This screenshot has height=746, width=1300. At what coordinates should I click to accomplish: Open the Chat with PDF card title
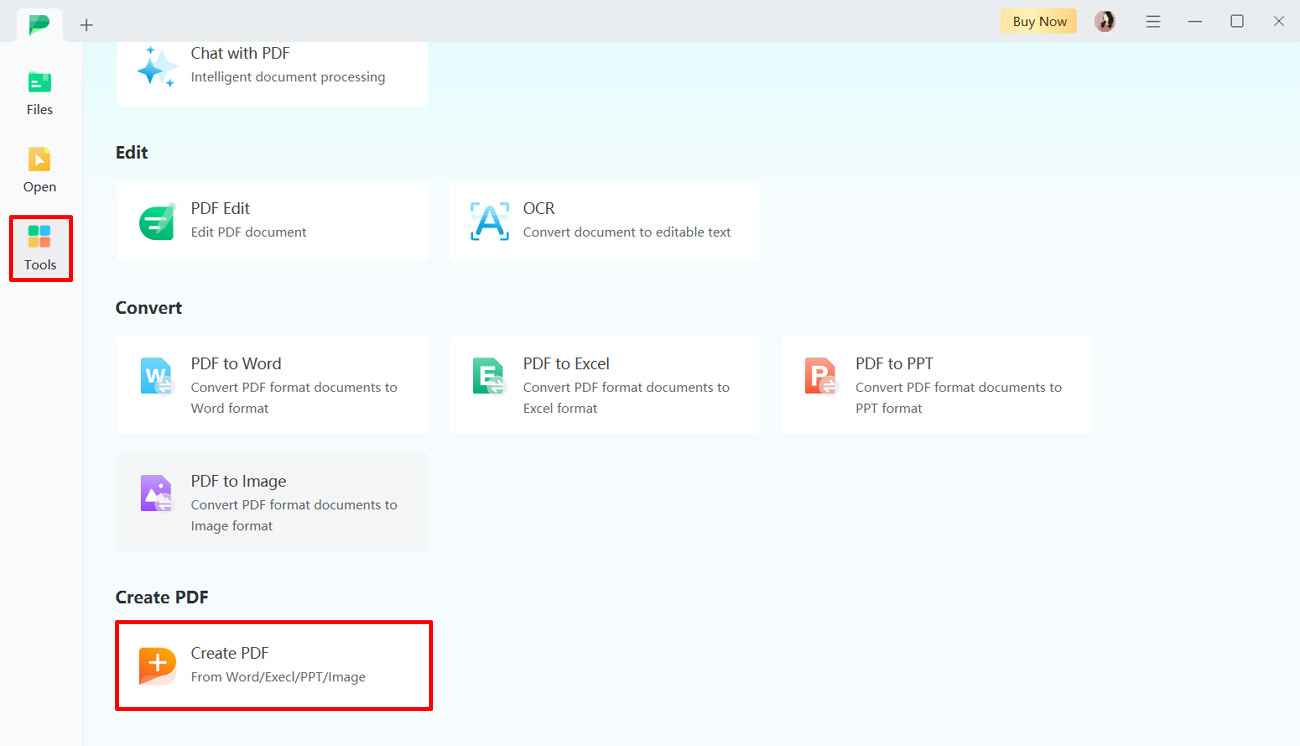tap(240, 53)
